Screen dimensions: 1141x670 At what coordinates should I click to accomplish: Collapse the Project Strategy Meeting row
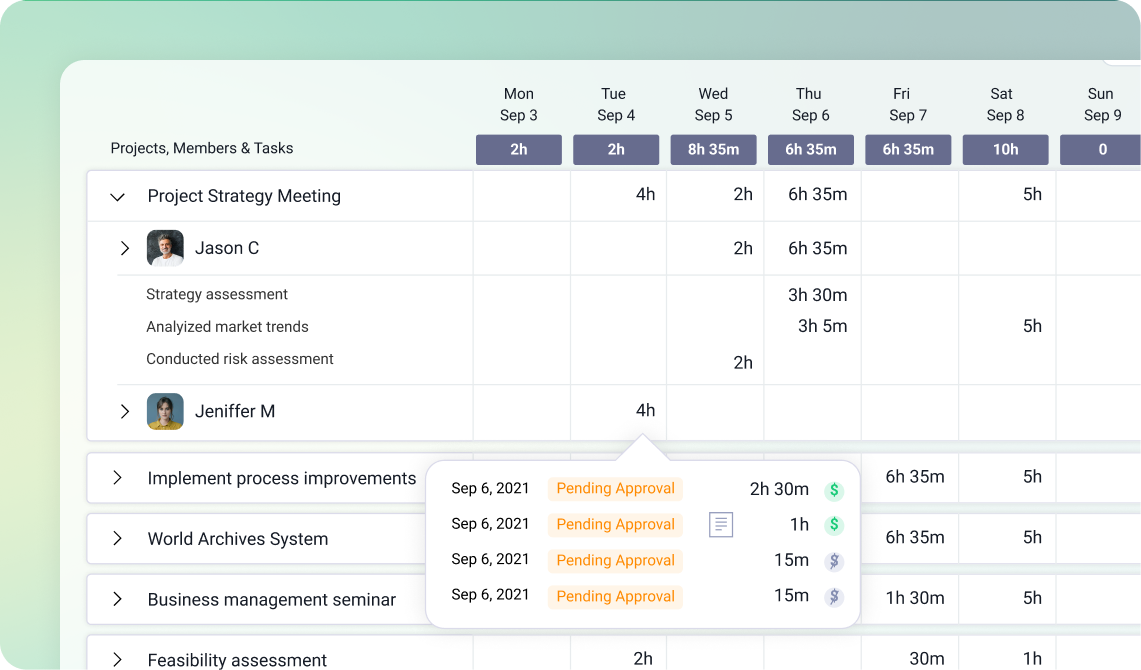click(x=117, y=196)
